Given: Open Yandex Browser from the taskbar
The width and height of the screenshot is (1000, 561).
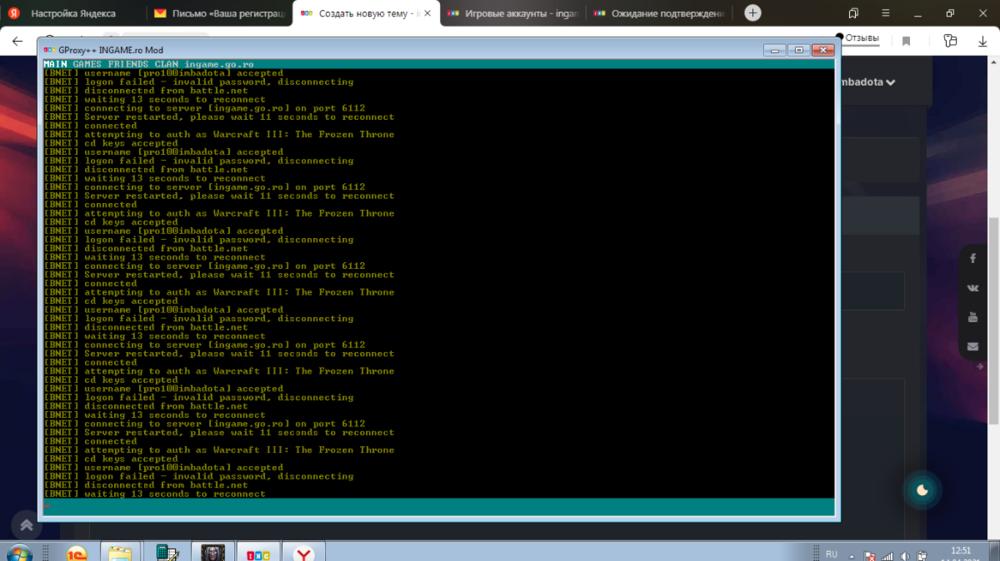Looking at the screenshot, I should coord(304,553).
